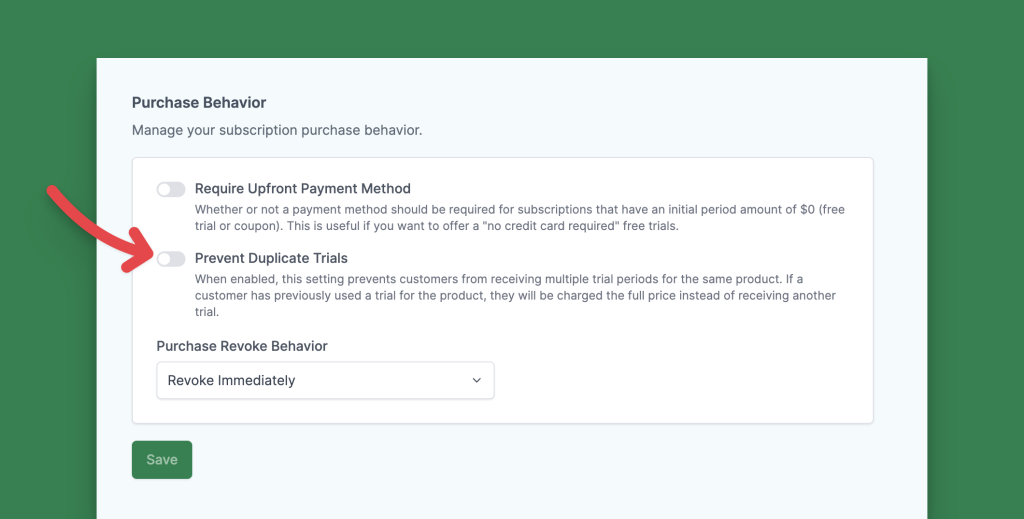Enable the Prevent Duplicate Trials switch
Screen dimensions: 1024x519
pyautogui.click(x=171, y=259)
